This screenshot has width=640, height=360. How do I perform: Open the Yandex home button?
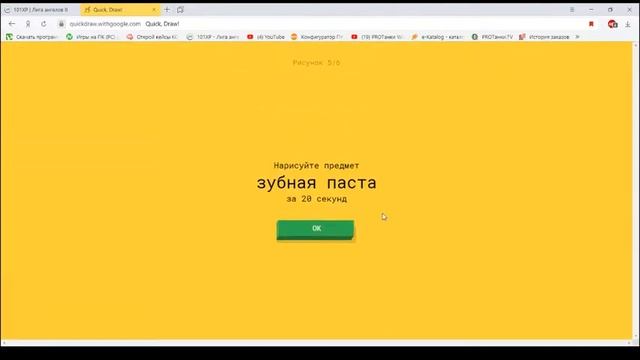coord(28,24)
